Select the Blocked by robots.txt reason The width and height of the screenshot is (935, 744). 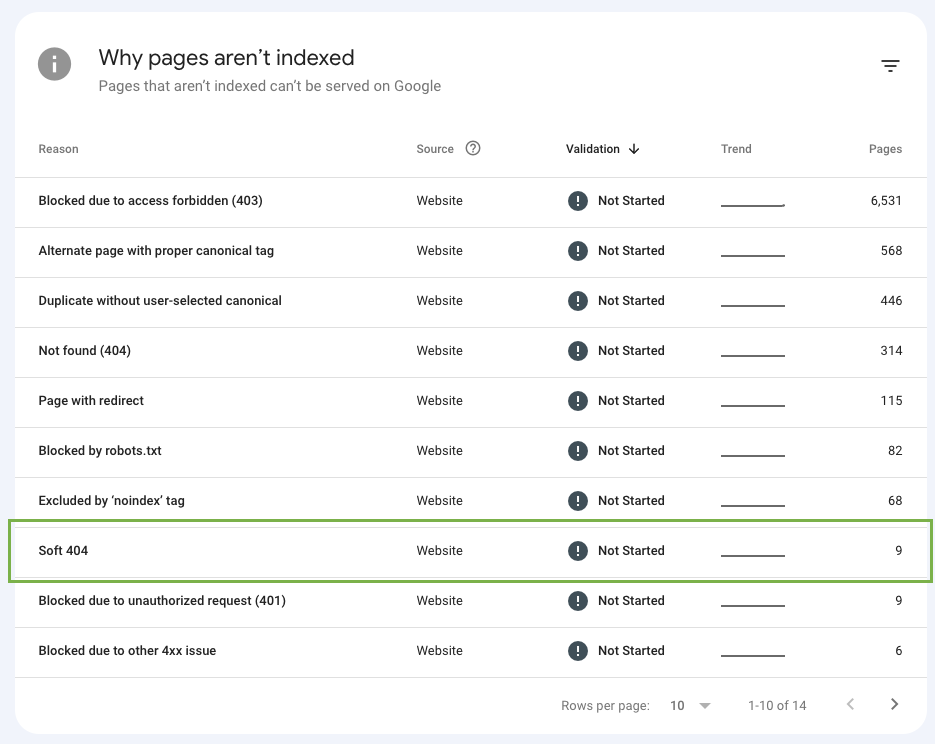pyautogui.click(x=100, y=451)
